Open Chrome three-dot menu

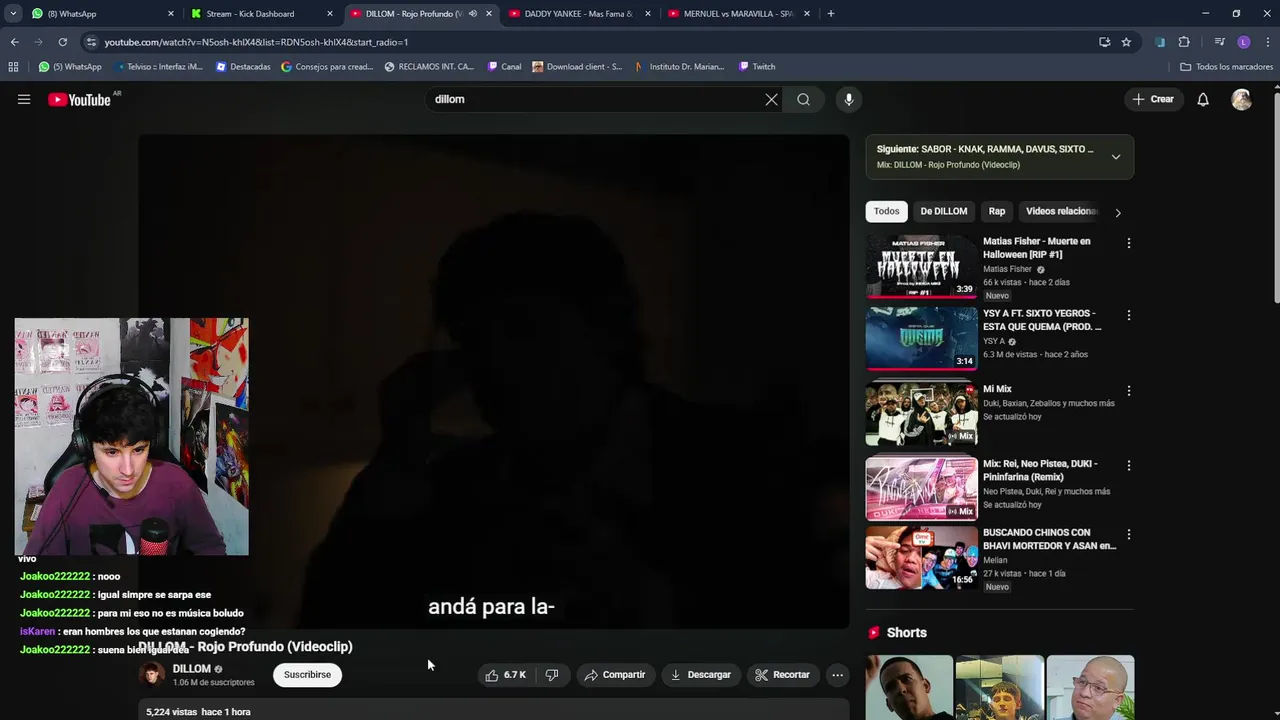pyautogui.click(x=1267, y=42)
